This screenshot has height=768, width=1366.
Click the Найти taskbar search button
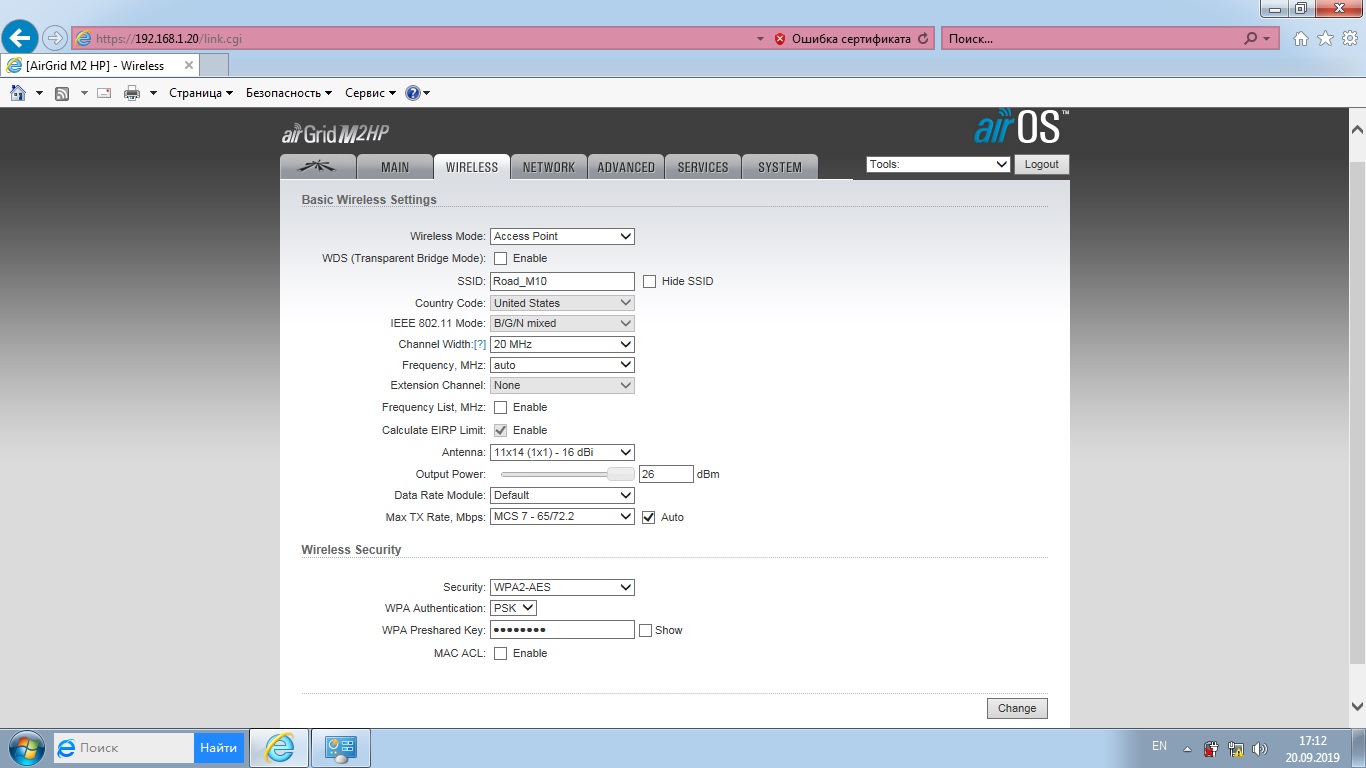tap(218, 748)
